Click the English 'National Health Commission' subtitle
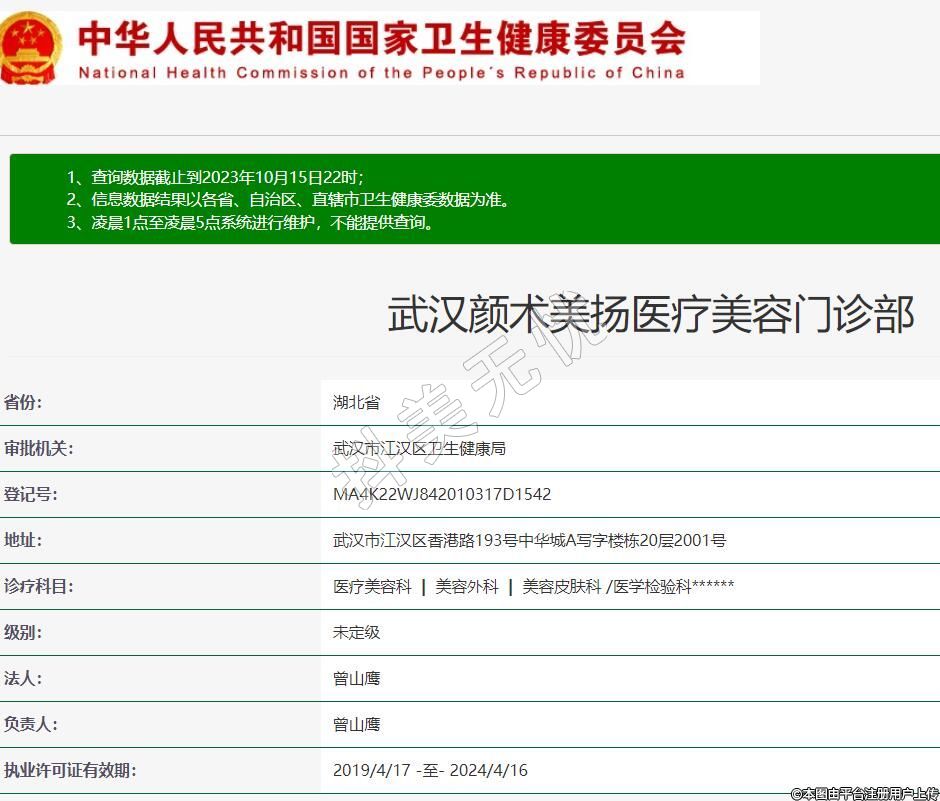This screenshot has width=940, height=801. 381,72
